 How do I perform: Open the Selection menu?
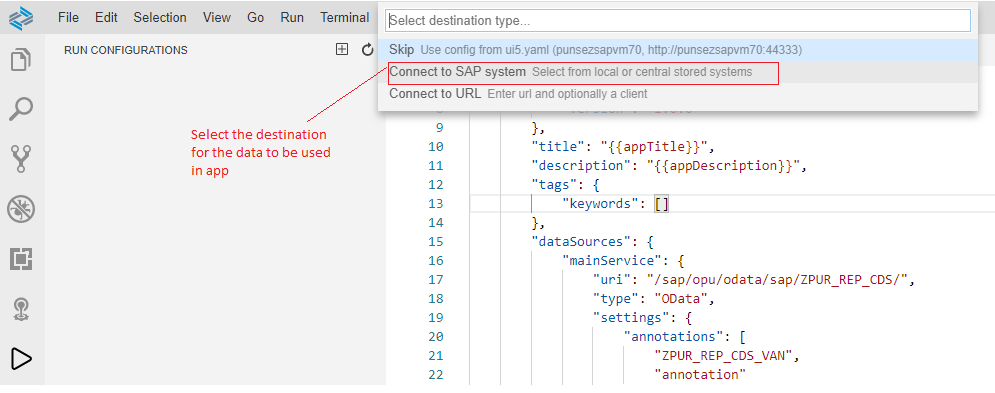pyautogui.click(x=160, y=18)
